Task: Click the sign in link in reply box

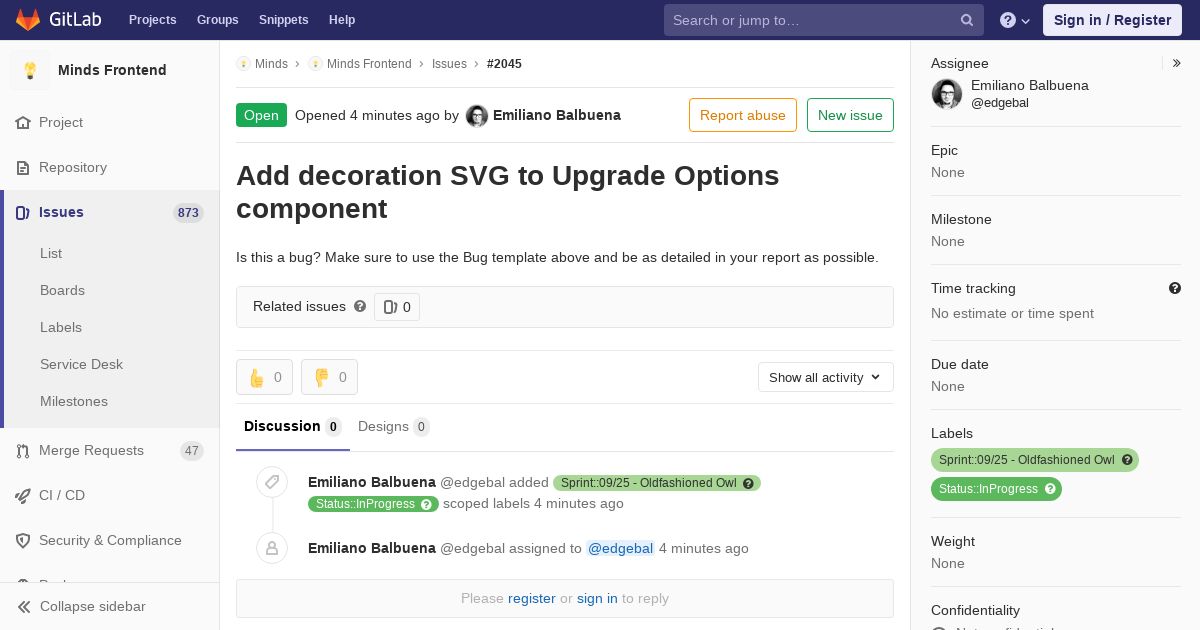Action: [597, 598]
